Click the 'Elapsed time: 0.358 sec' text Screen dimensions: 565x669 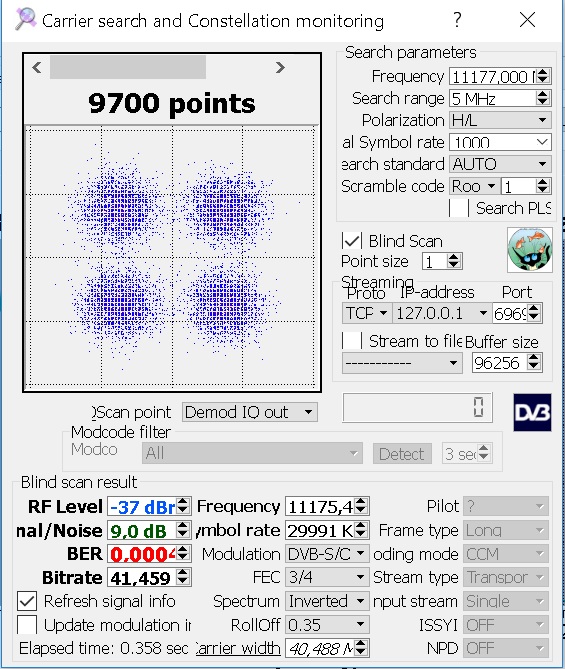(104, 649)
